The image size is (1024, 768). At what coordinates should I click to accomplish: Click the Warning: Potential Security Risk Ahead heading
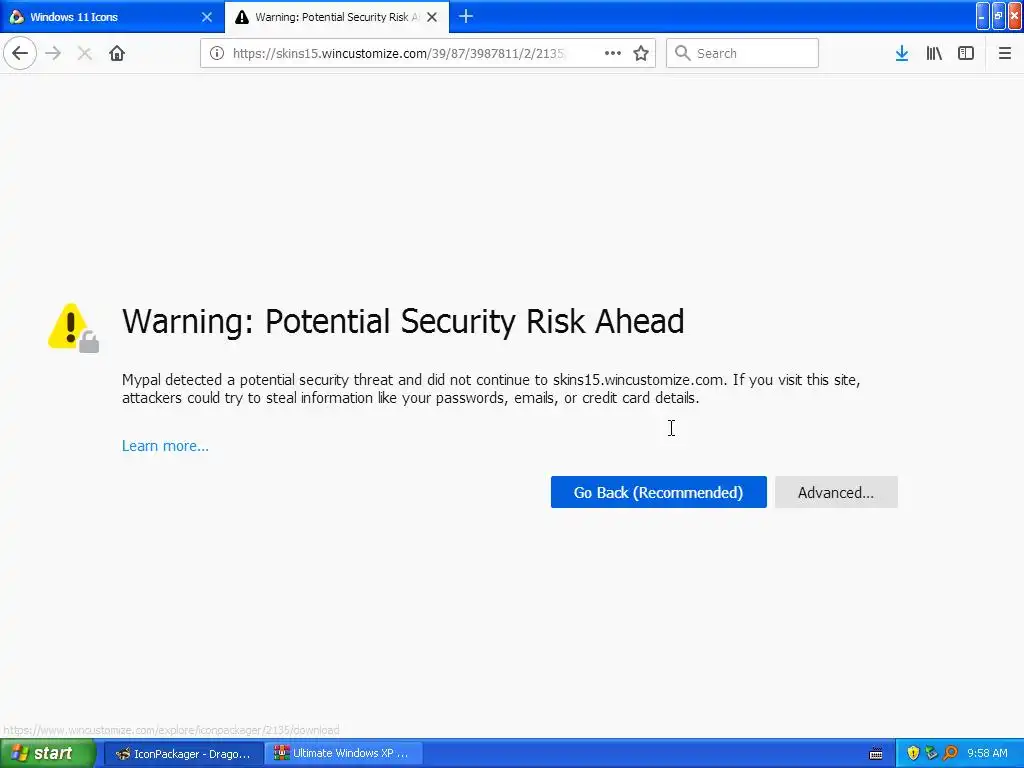pos(403,321)
